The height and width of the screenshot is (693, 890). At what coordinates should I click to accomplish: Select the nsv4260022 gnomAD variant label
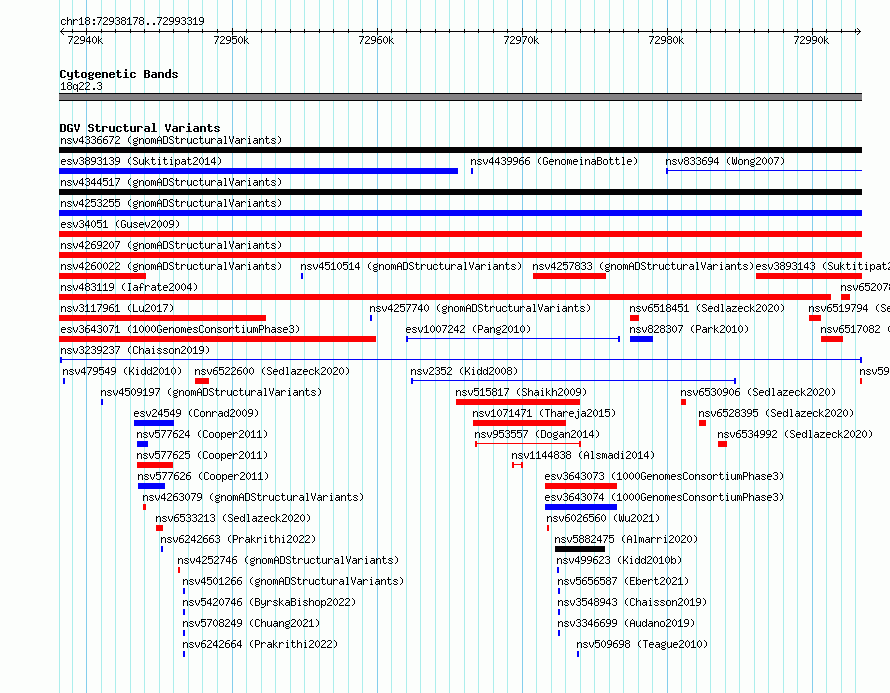coord(171,266)
